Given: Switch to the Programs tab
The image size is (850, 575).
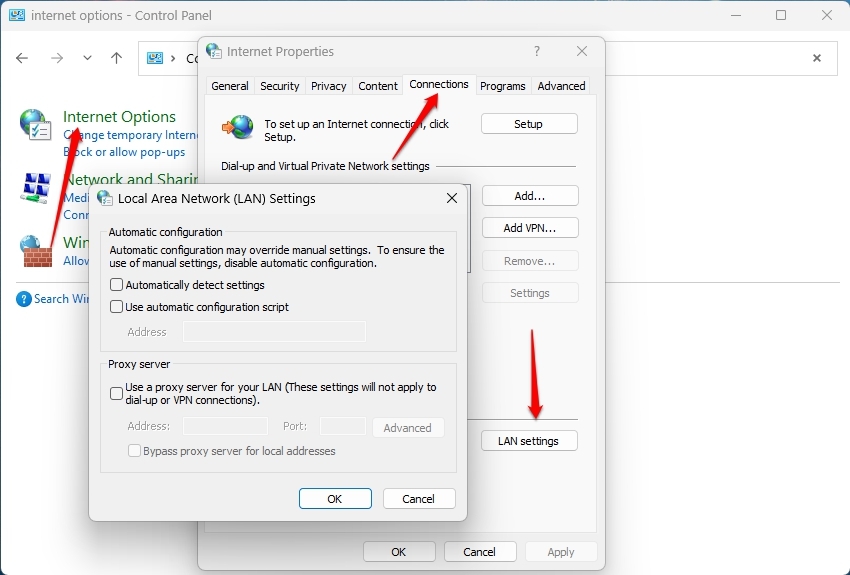Looking at the screenshot, I should click(x=503, y=86).
